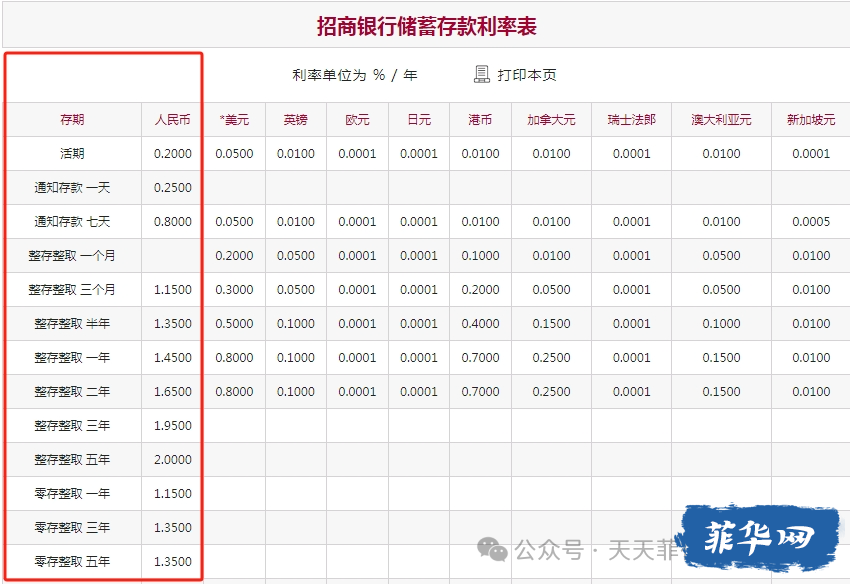Select SGD rate 0.0005 for 通知存款 七天

pyautogui.click(x=811, y=222)
